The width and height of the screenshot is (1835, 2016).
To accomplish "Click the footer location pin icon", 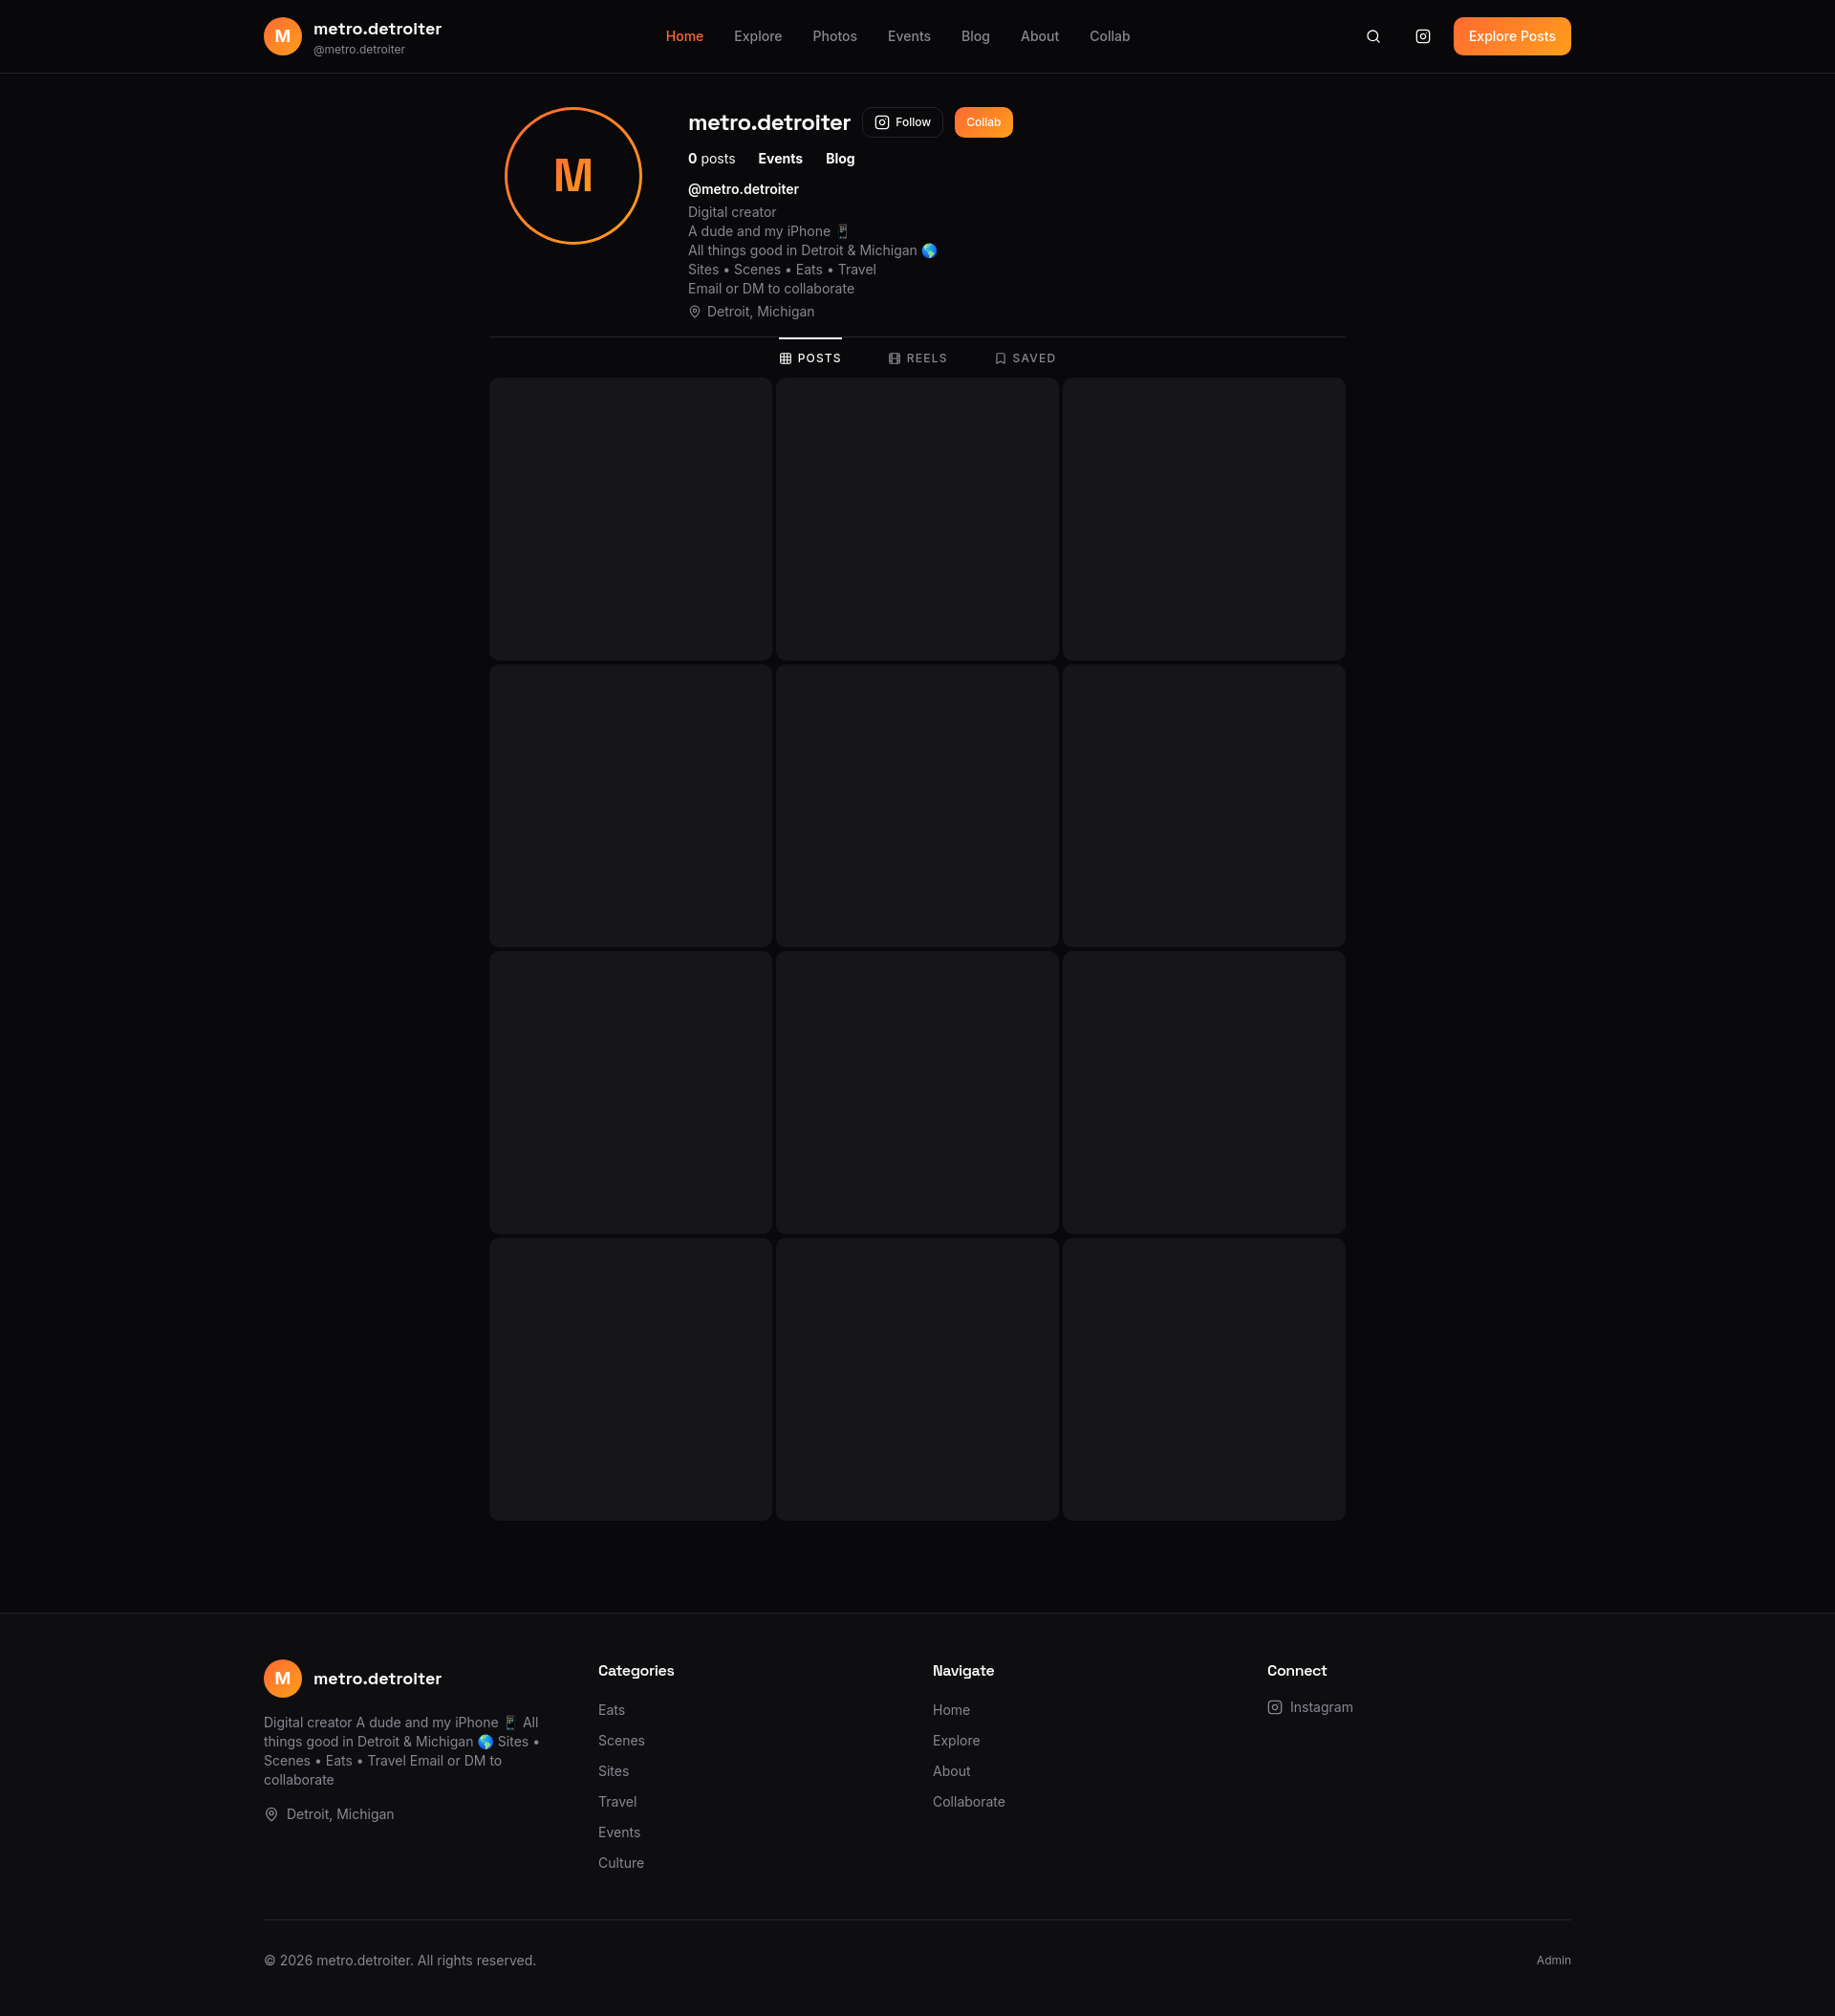I will [271, 1814].
